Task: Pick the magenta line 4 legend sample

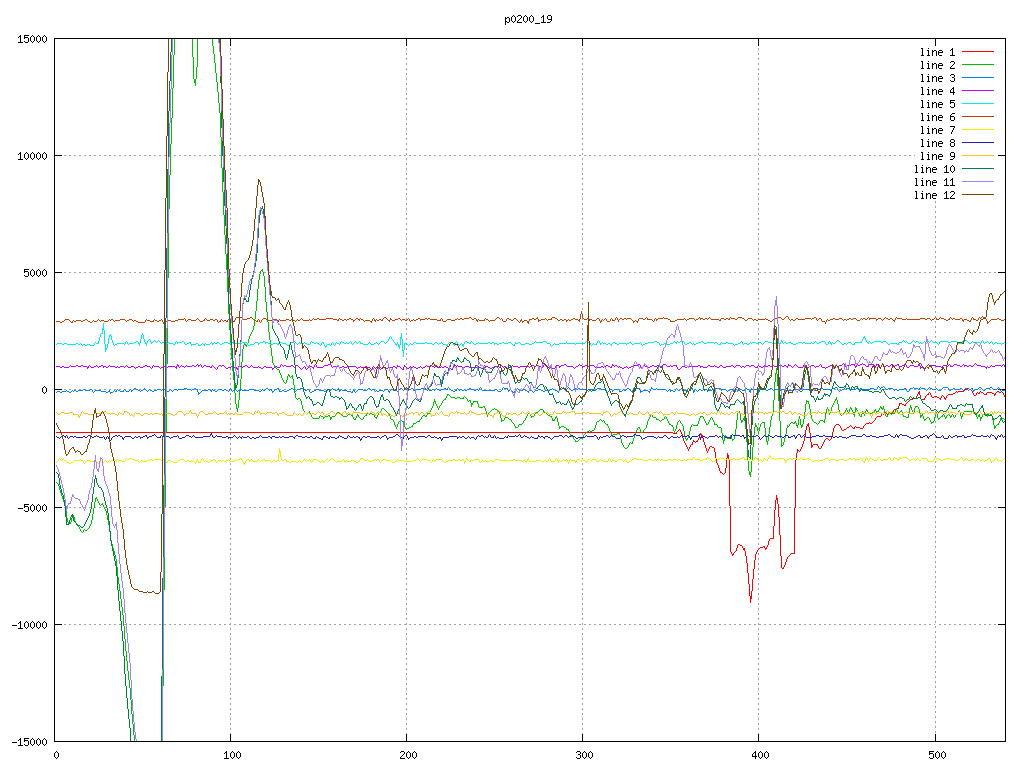Action: tap(978, 91)
